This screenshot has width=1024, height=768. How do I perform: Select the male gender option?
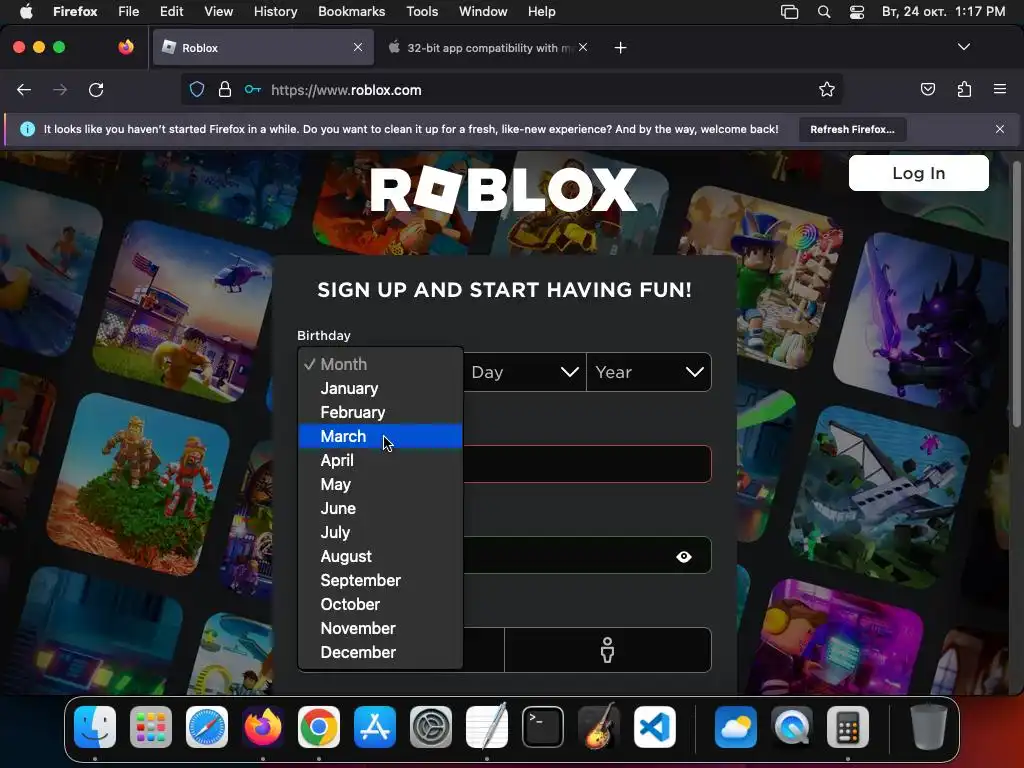coord(607,650)
